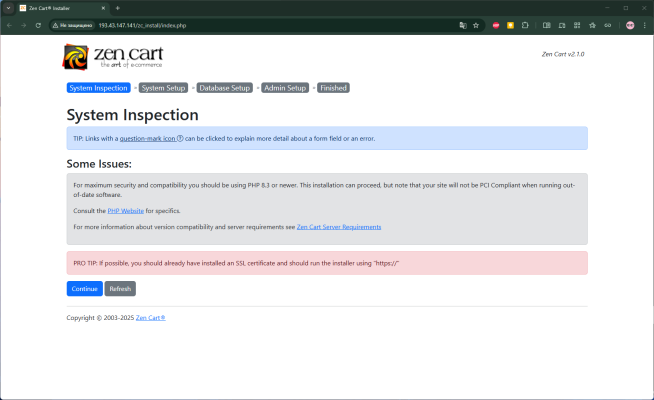Click the address bar URL field

250,24
